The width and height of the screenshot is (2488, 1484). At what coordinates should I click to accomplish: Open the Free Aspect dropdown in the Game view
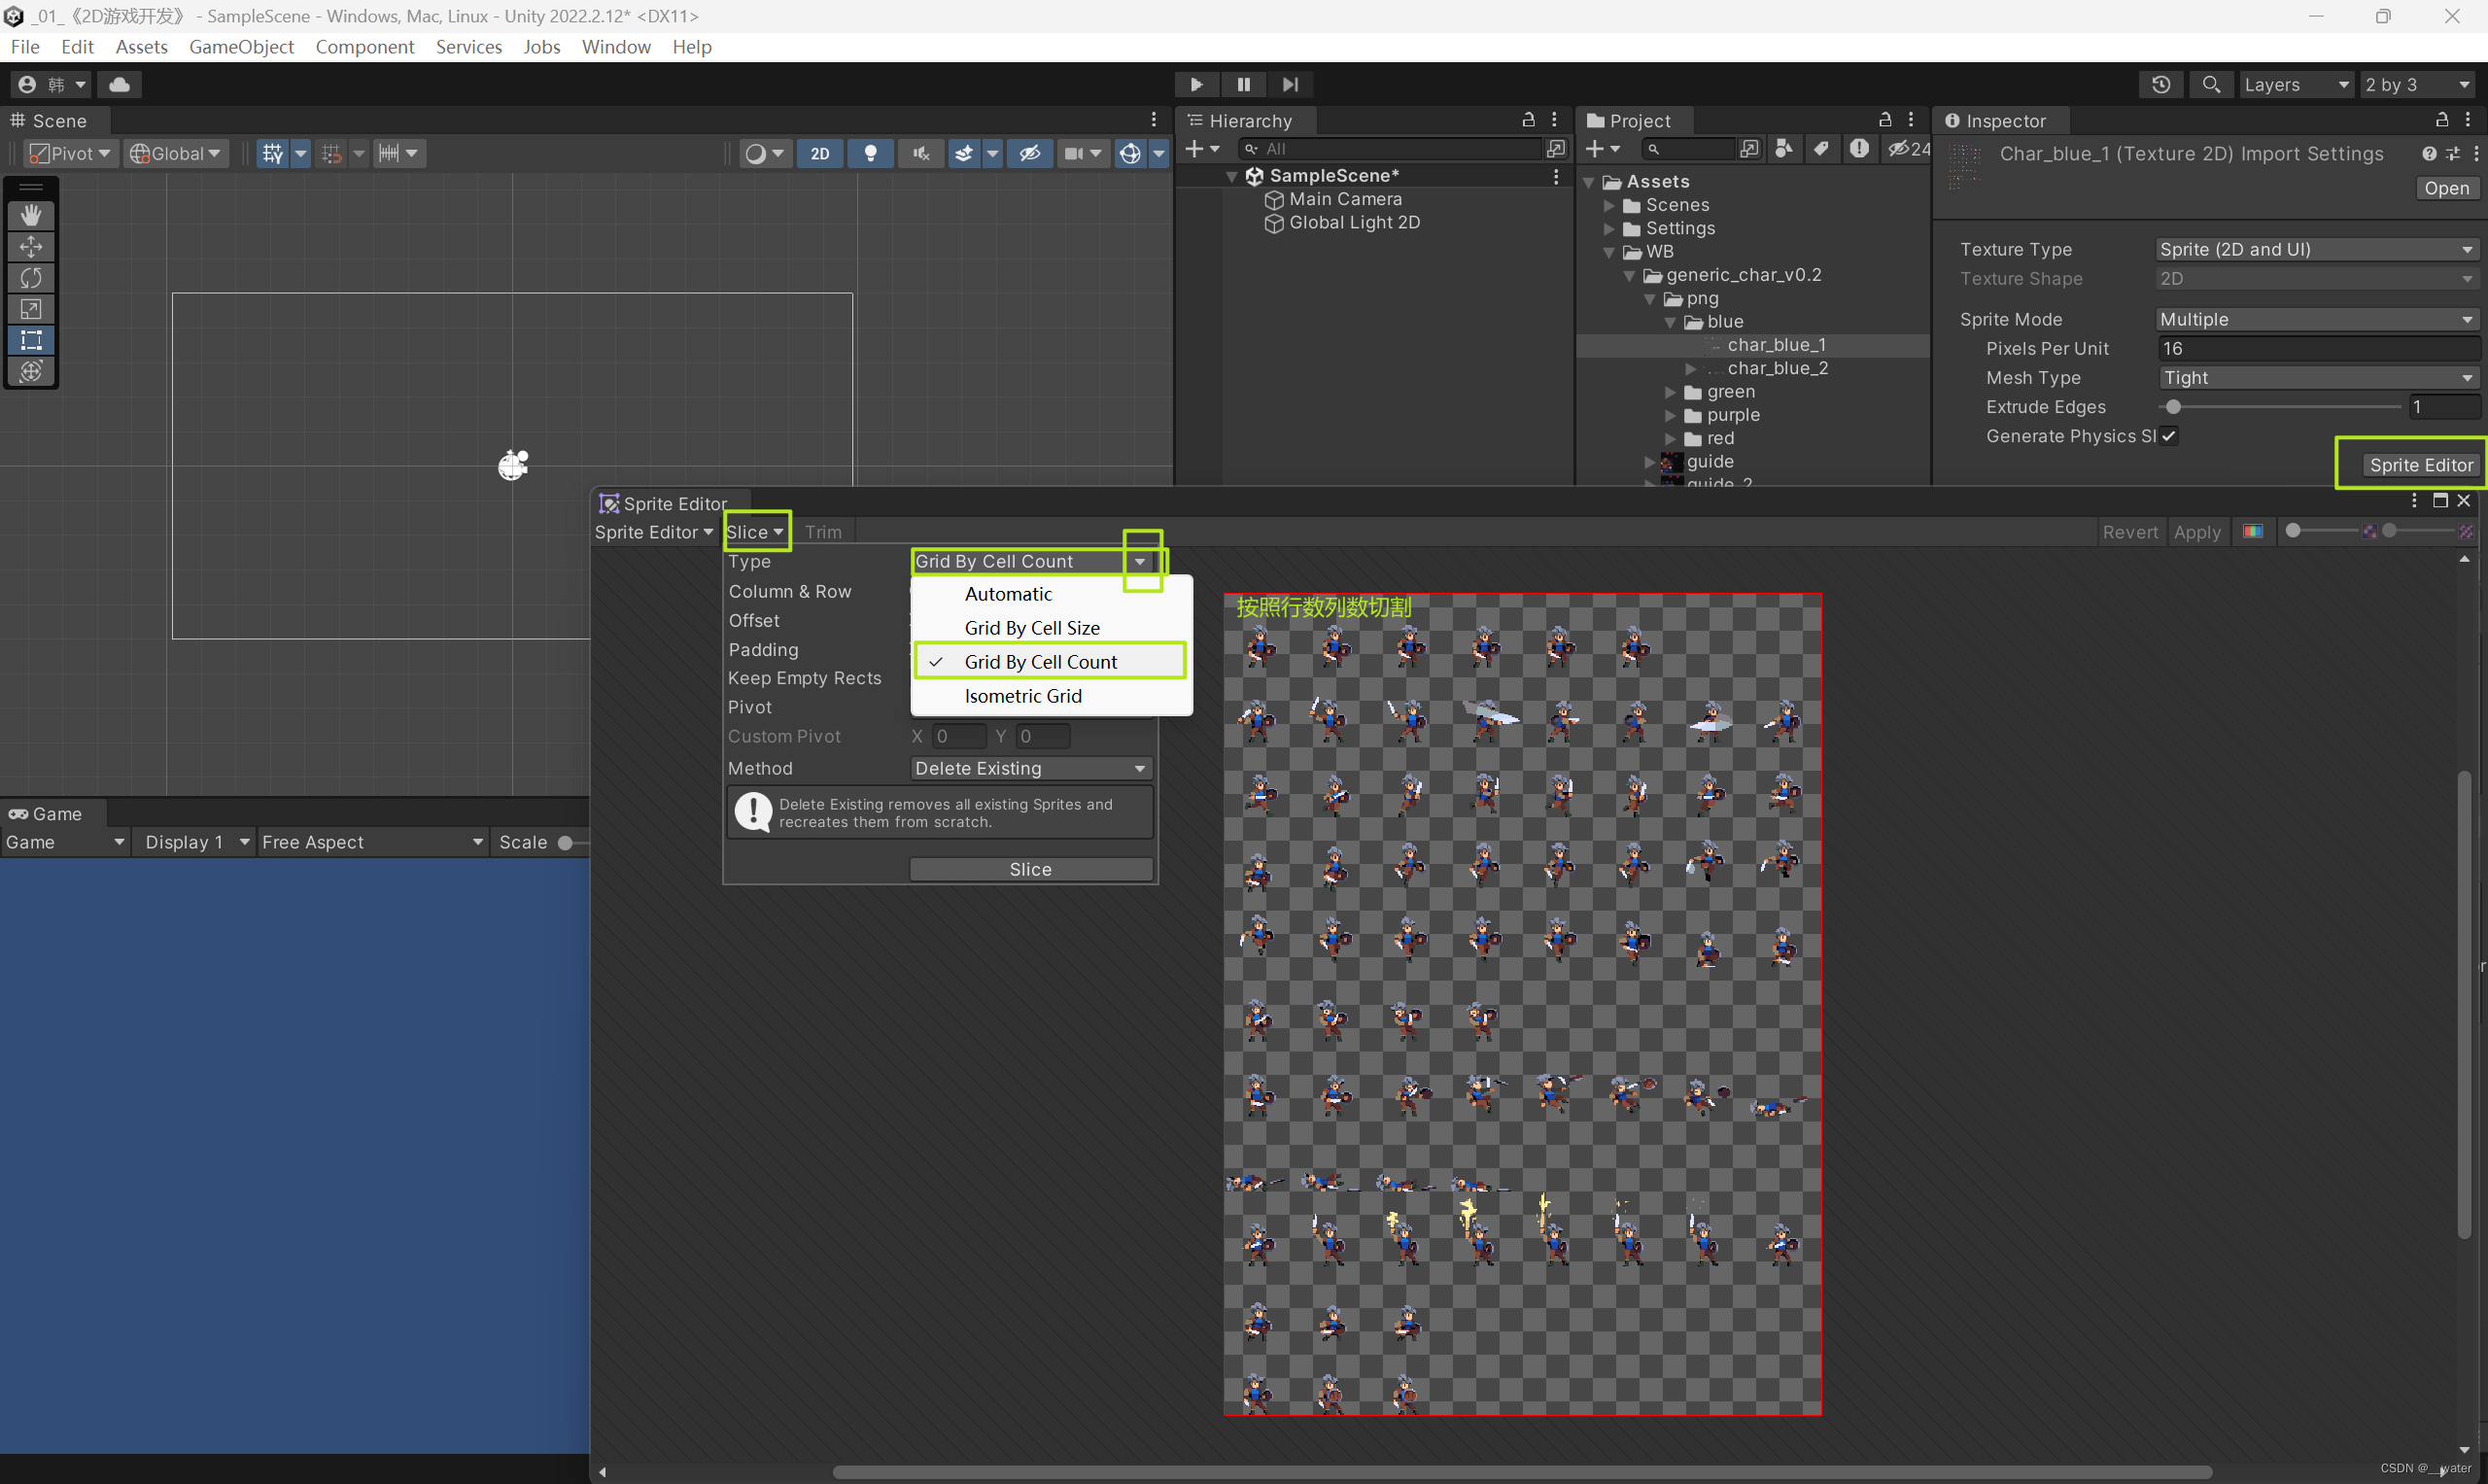pyautogui.click(x=370, y=841)
